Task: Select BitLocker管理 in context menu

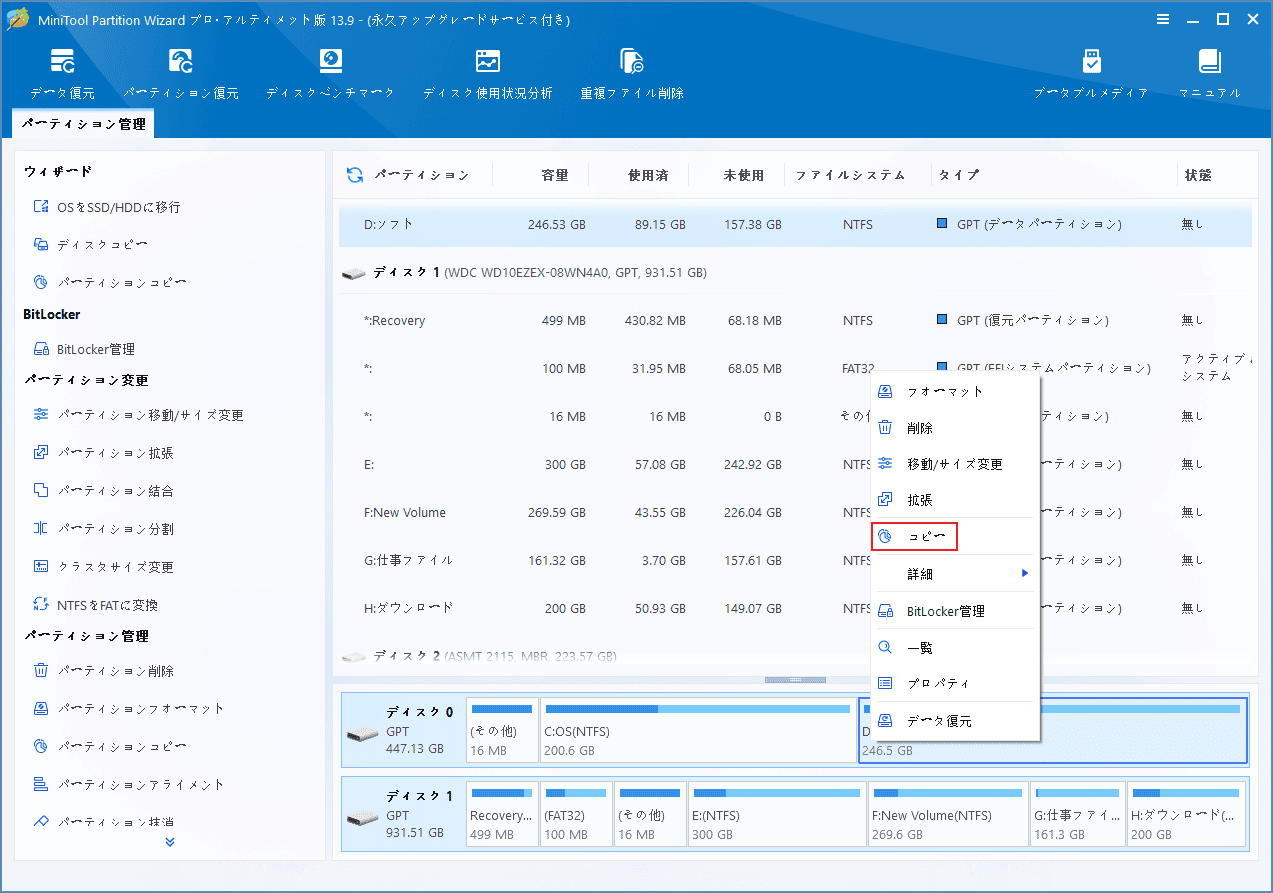Action: click(x=956, y=611)
